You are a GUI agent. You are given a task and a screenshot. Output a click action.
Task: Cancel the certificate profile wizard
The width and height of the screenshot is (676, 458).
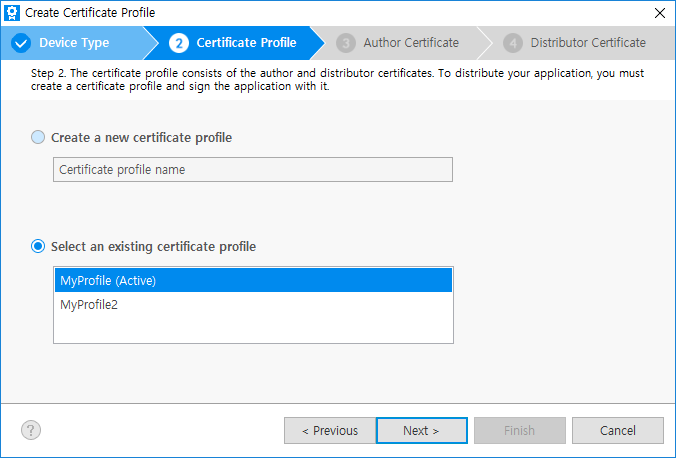[617, 431]
